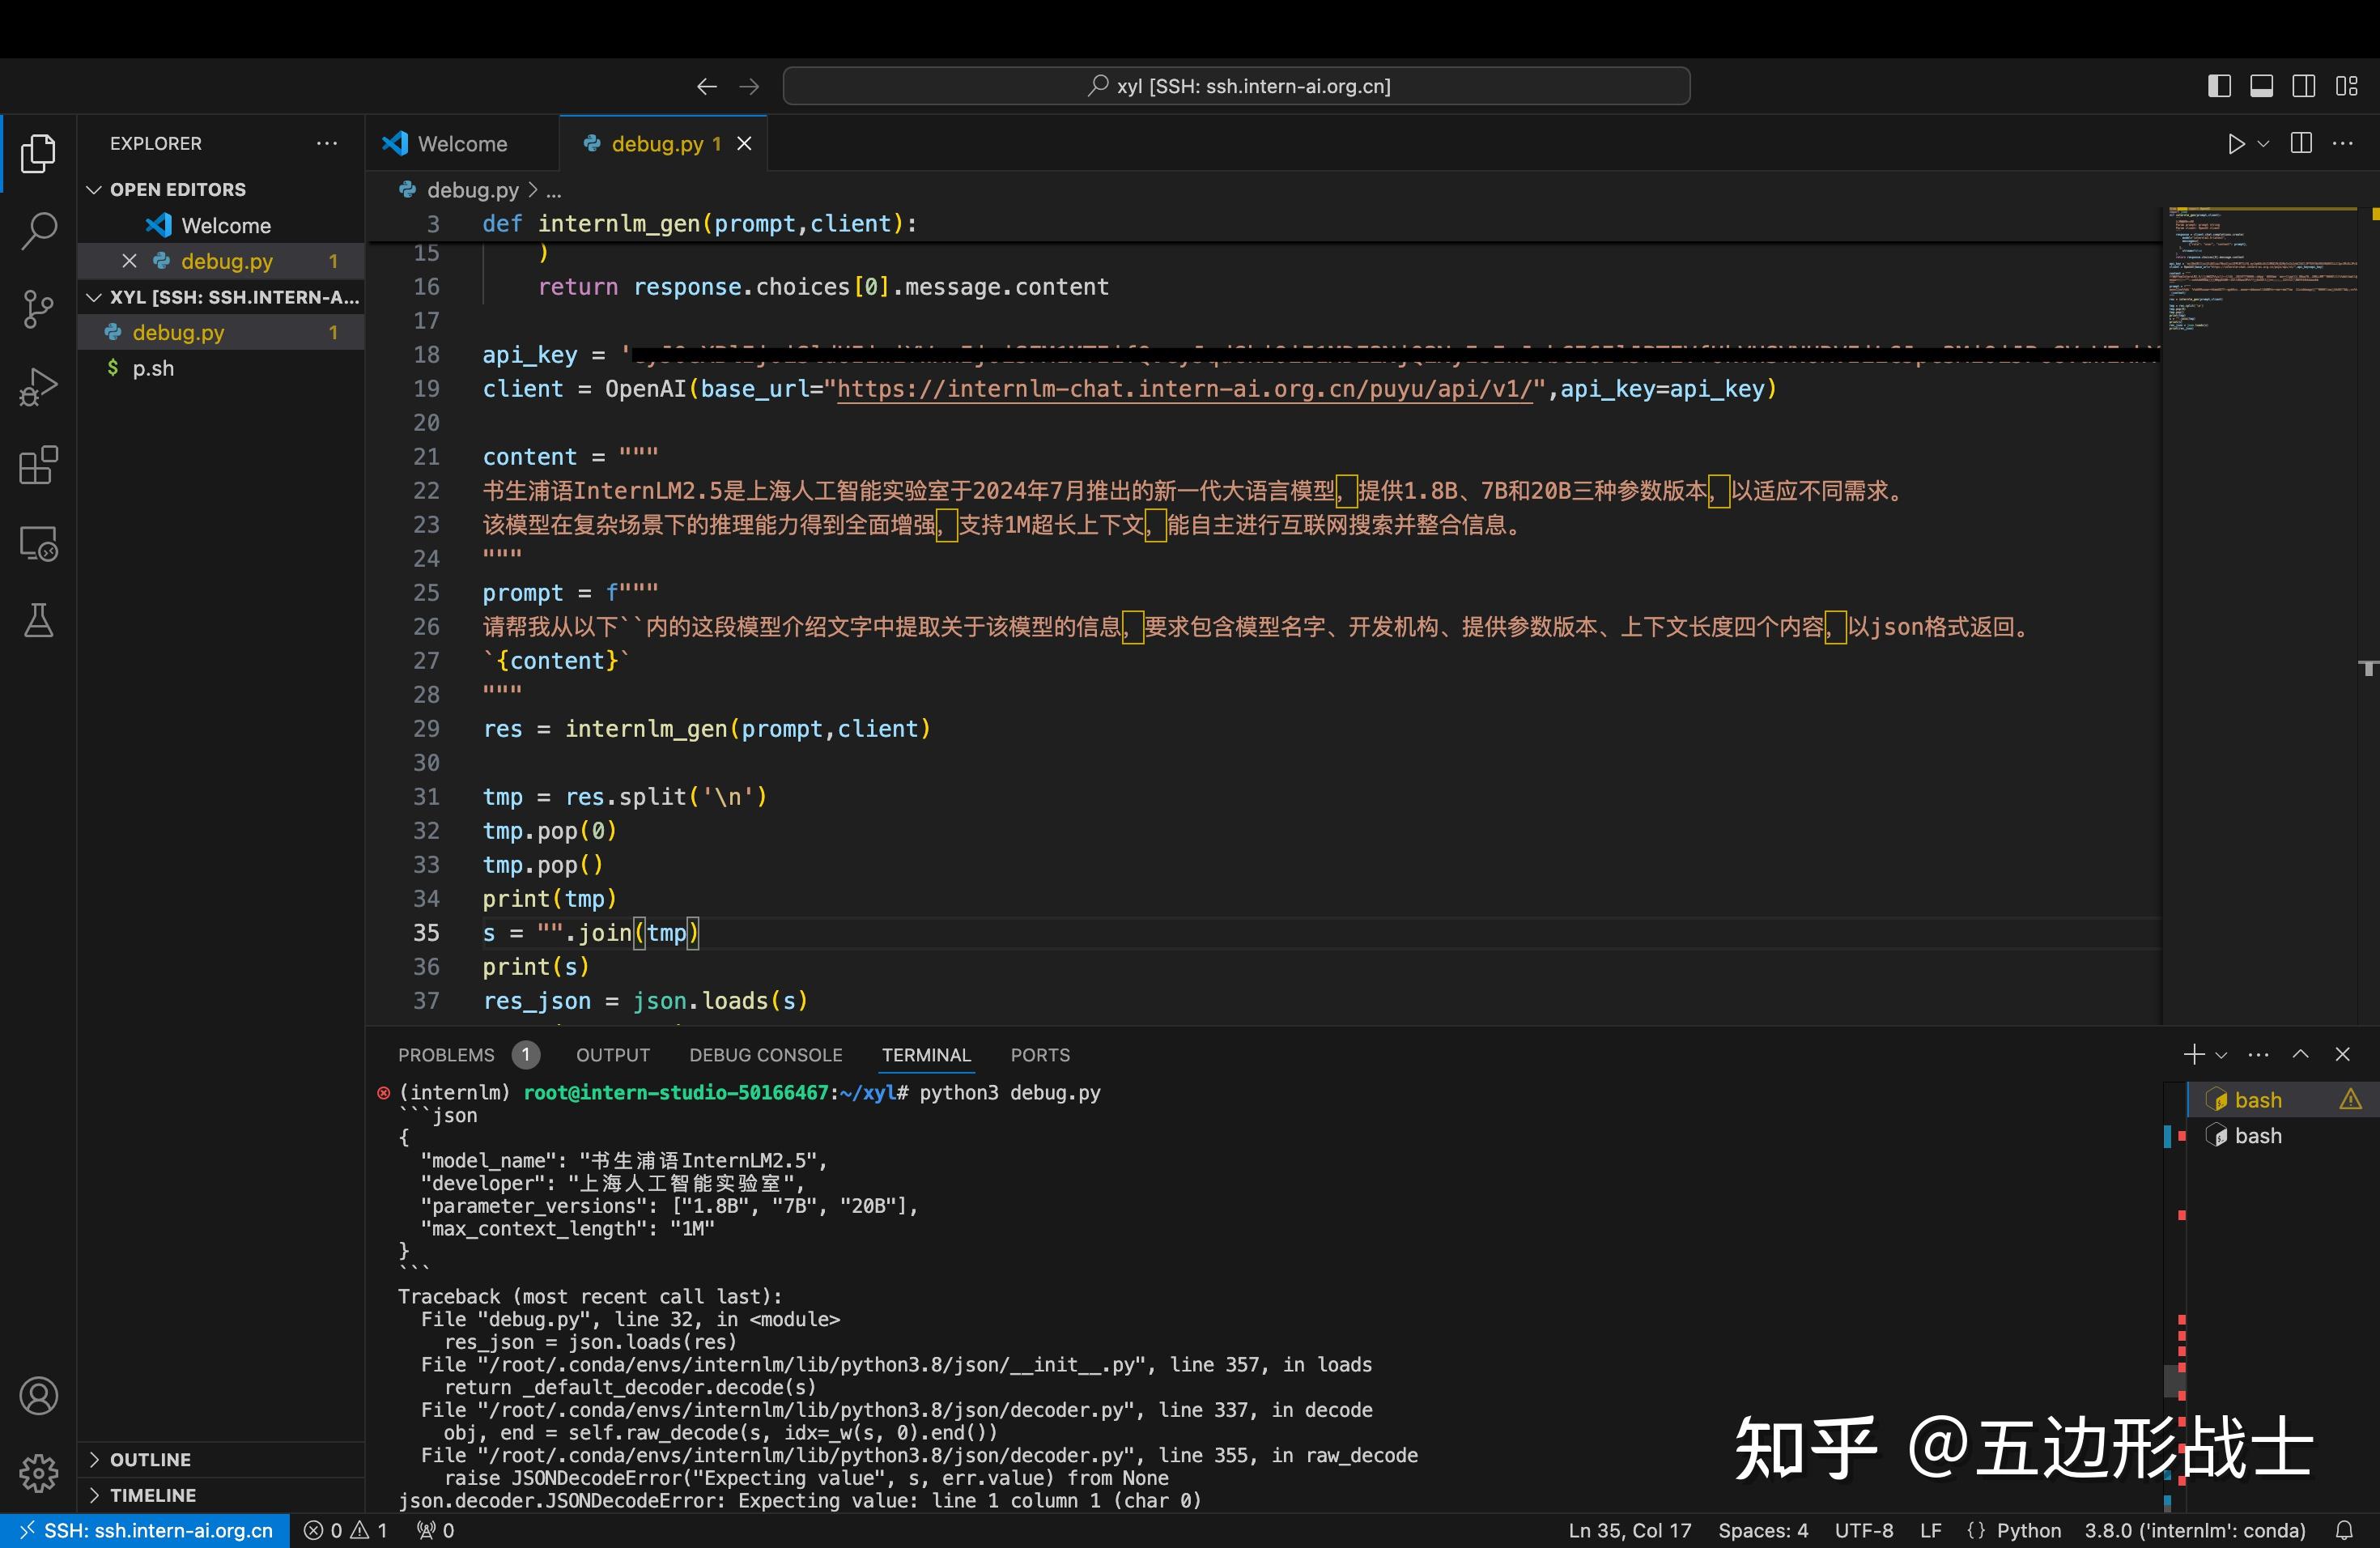Go forward with the right arrow

click(749, 87)
